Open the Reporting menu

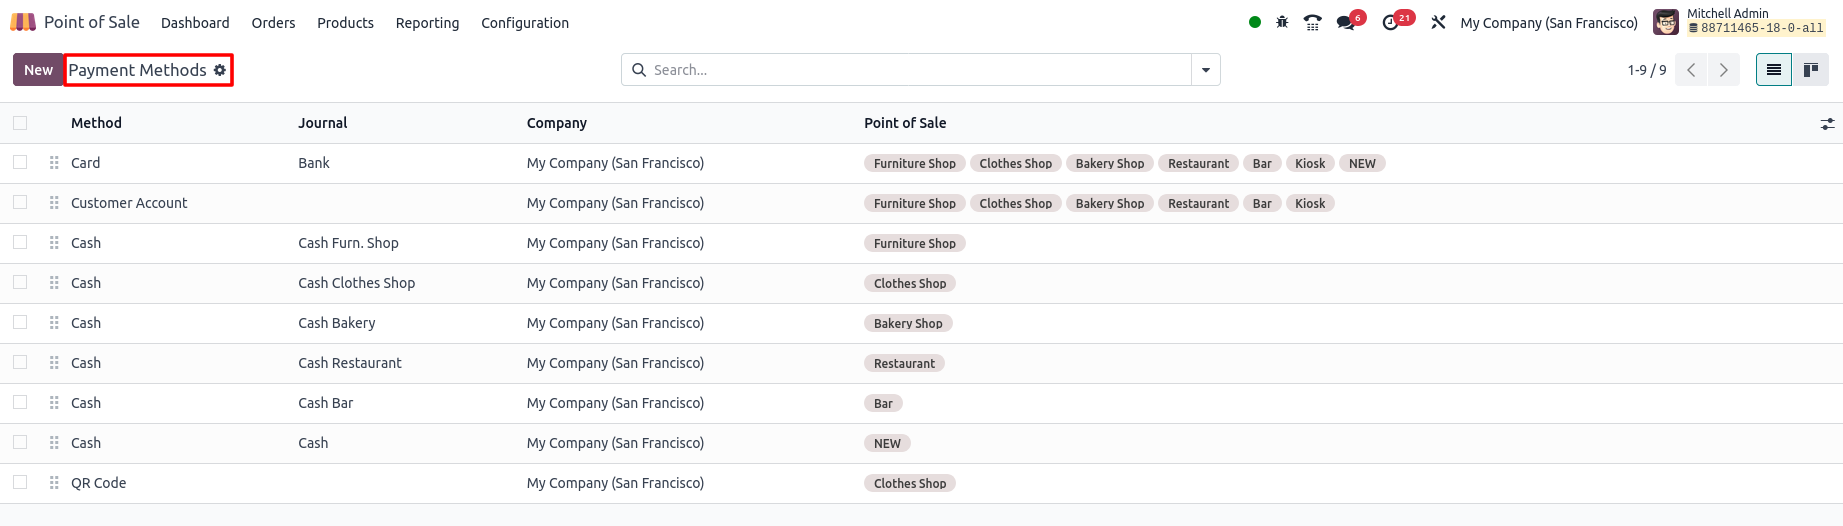tap(427, 23)
